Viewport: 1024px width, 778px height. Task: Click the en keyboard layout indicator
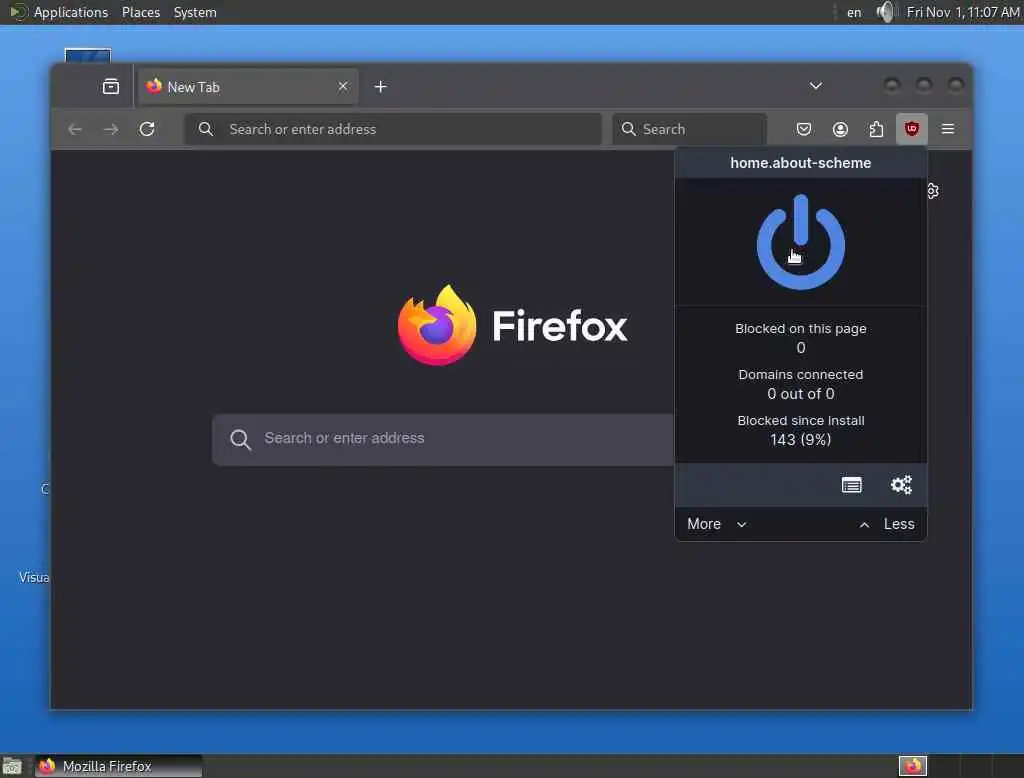pos(854,12)
